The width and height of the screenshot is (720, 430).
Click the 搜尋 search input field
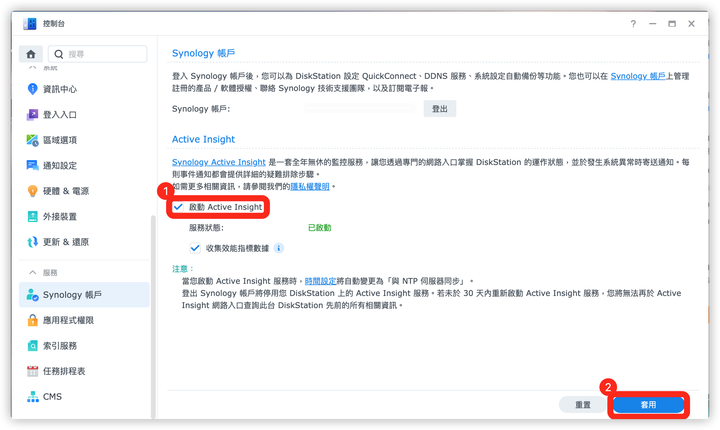click(x=98, y=54)
